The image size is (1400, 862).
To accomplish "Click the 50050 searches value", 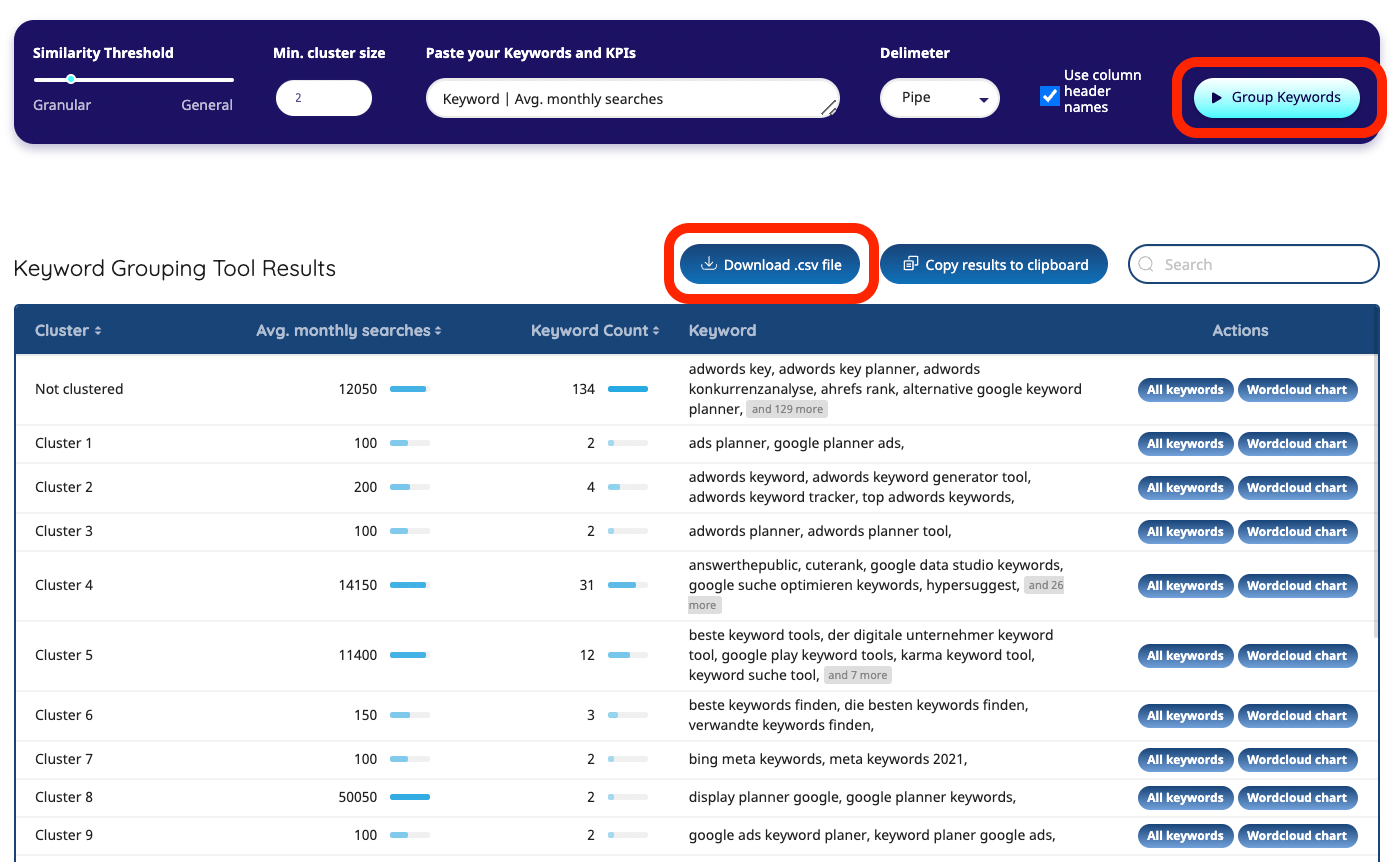I will click(358, 797).
